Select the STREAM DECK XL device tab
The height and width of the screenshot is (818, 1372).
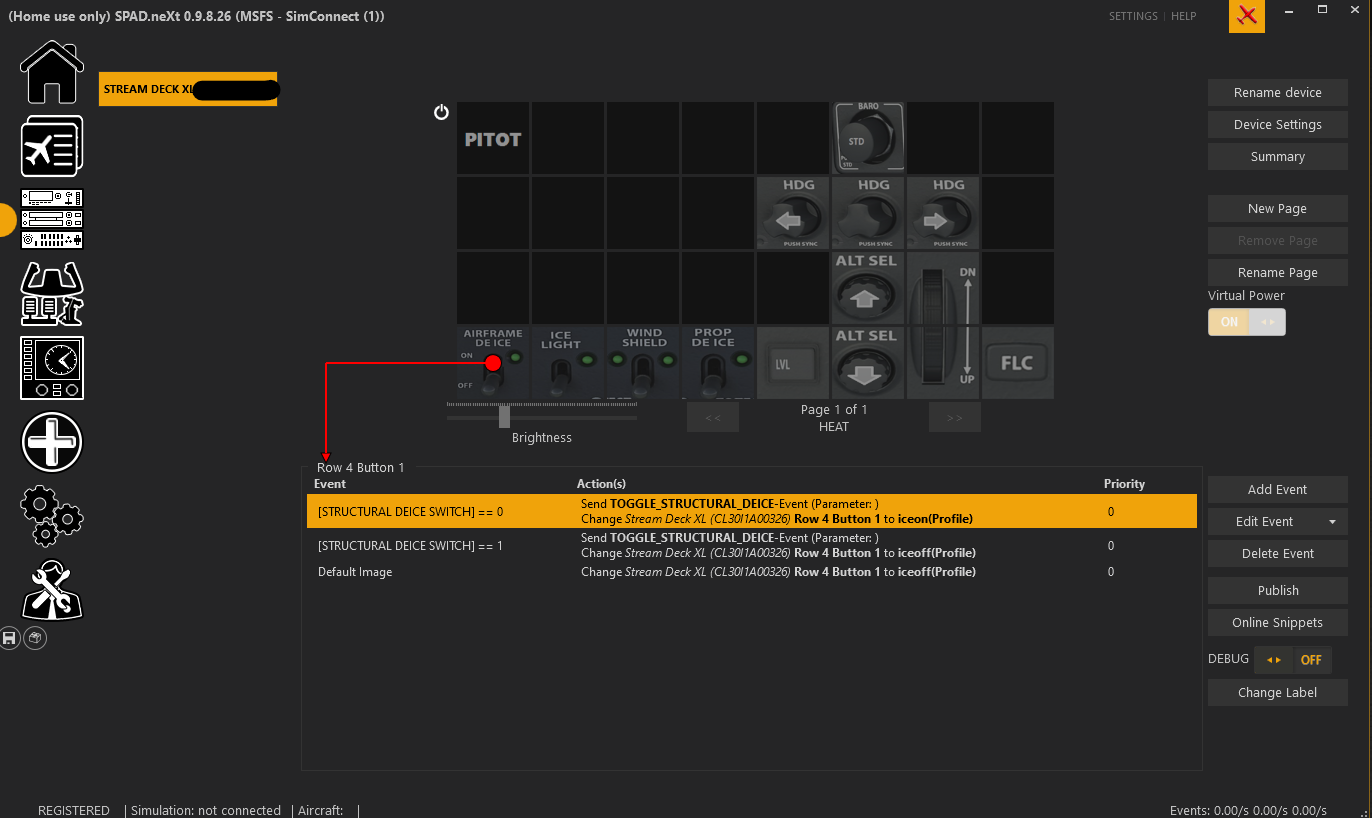[188, 89]
